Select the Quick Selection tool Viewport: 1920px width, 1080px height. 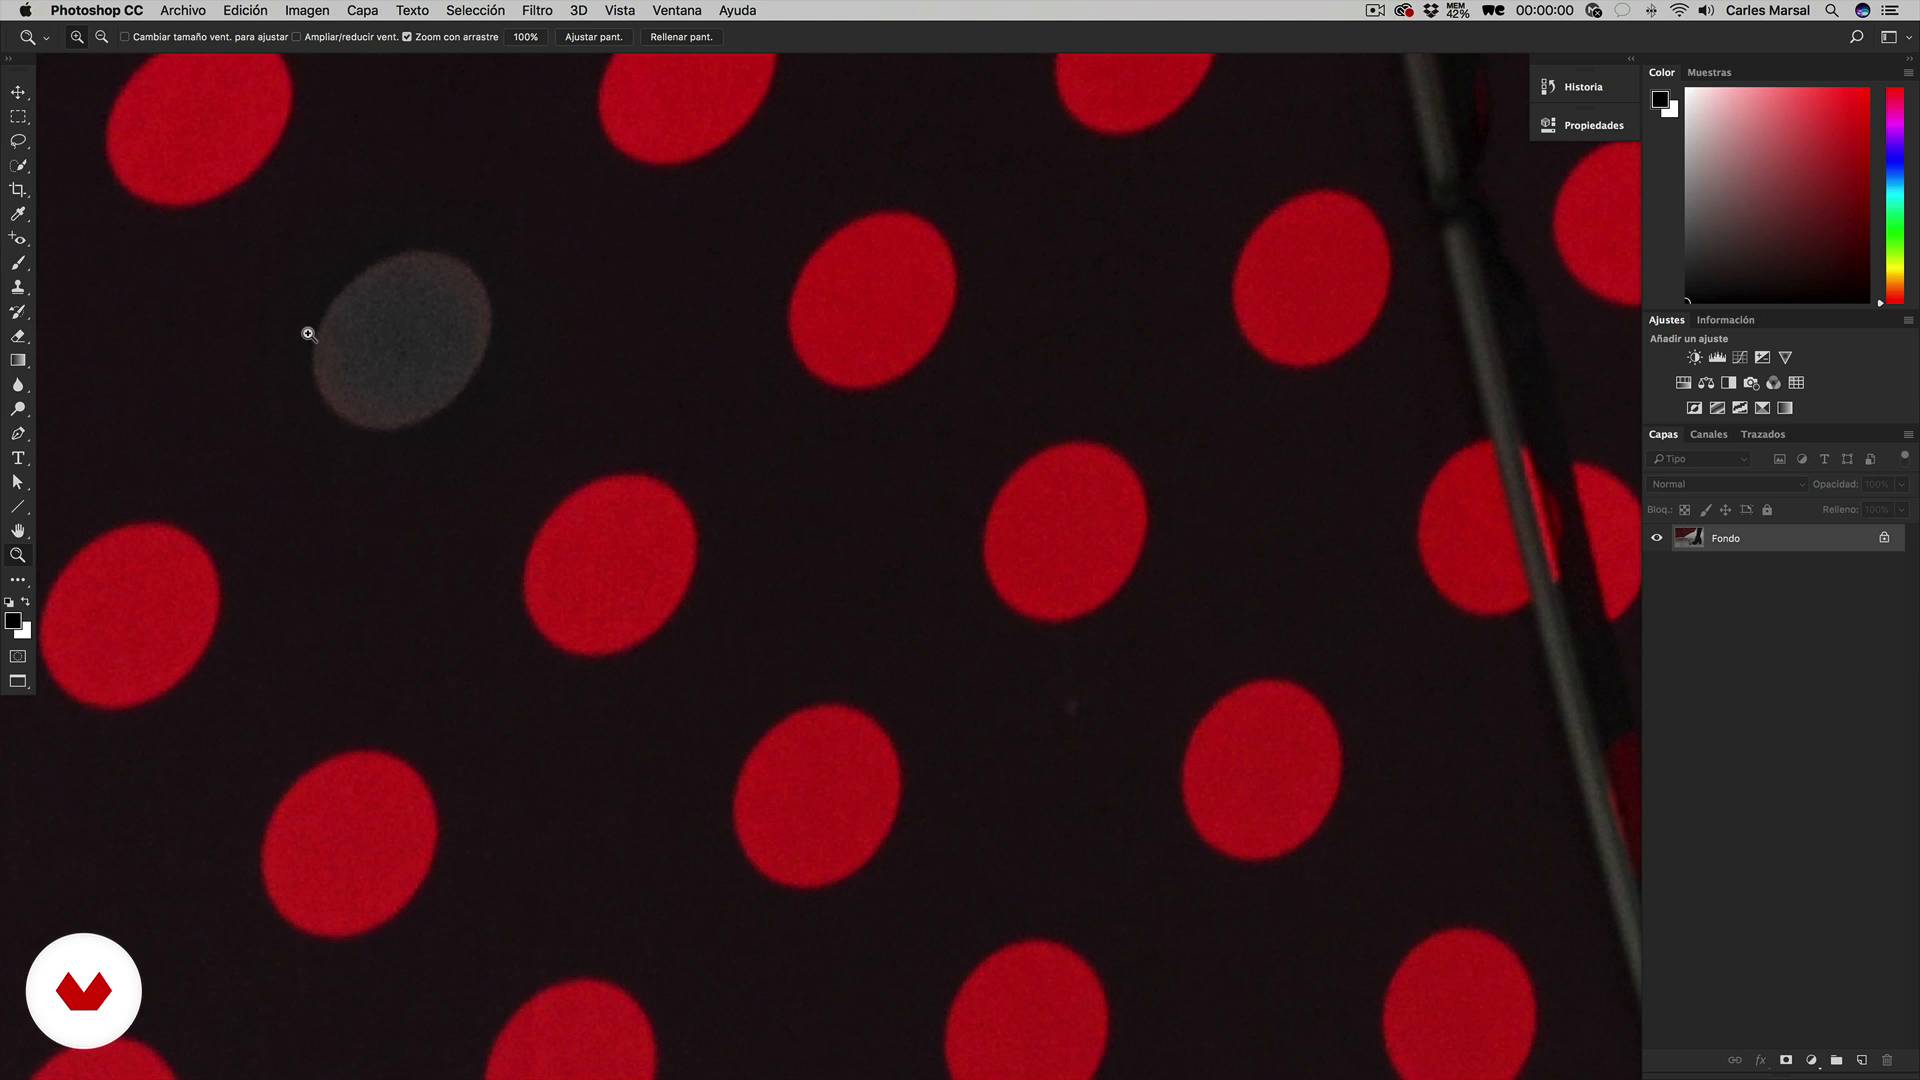pyautogui.click(x=18, y=165)
